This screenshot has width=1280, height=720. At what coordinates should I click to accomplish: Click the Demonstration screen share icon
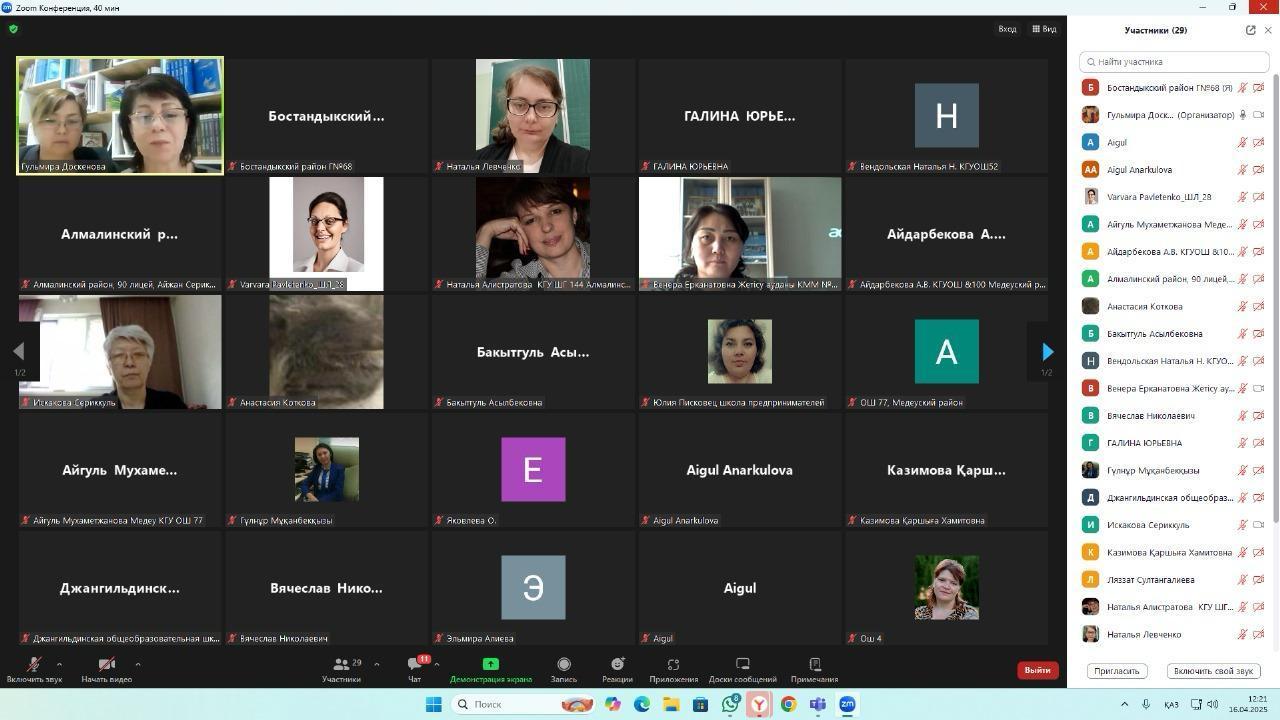tap(491, 665)
